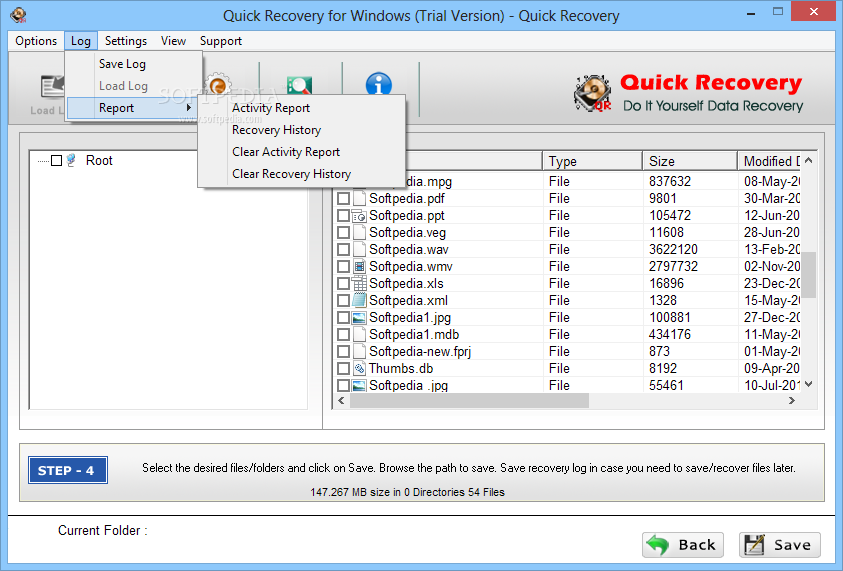Click the Softpedia.ppt file icon
Screen dimensions: 843x571
pyautogui.click(x=359, y=216)
